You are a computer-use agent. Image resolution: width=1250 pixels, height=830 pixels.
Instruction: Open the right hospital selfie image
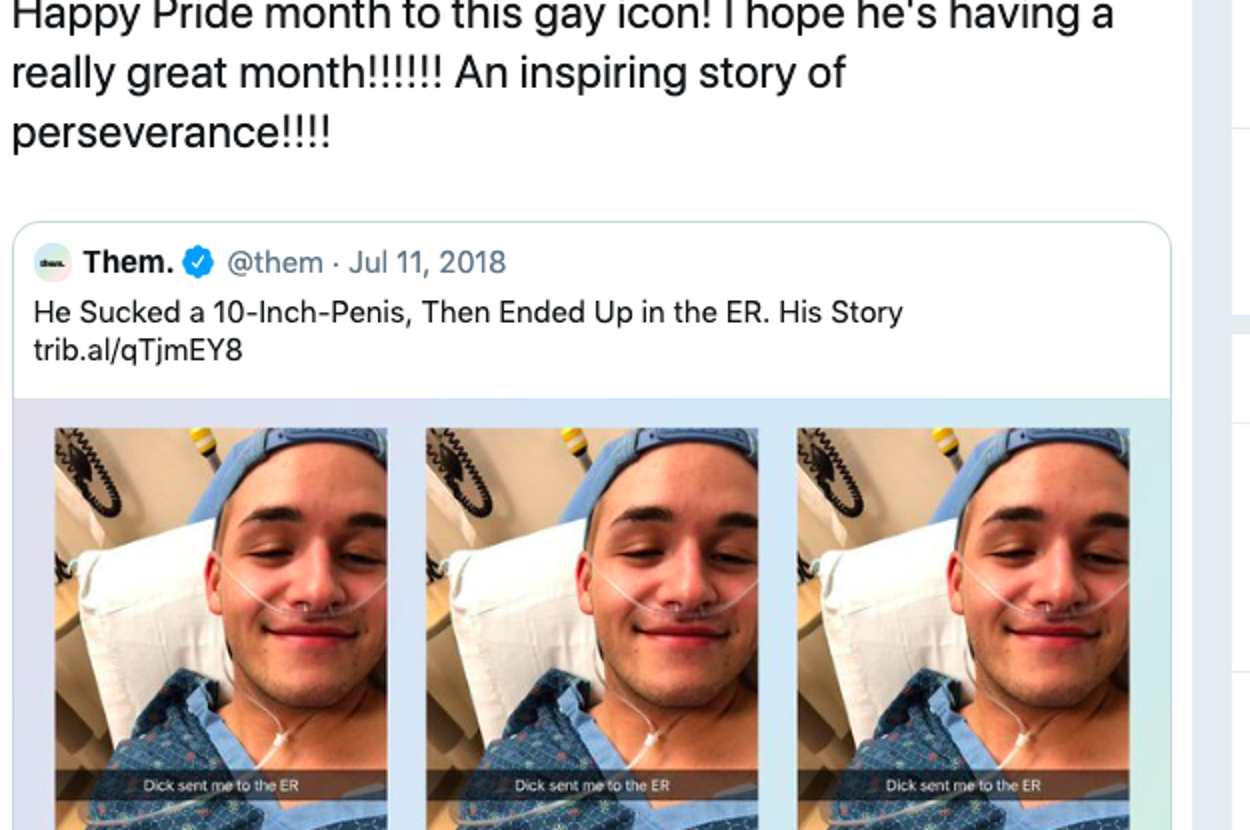pos(963,600)
